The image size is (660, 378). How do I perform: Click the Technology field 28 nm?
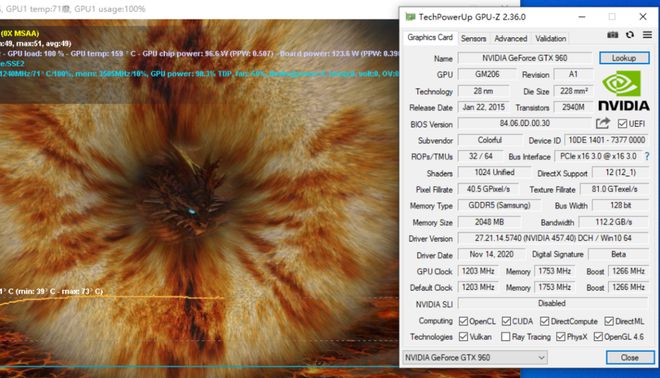483,91
